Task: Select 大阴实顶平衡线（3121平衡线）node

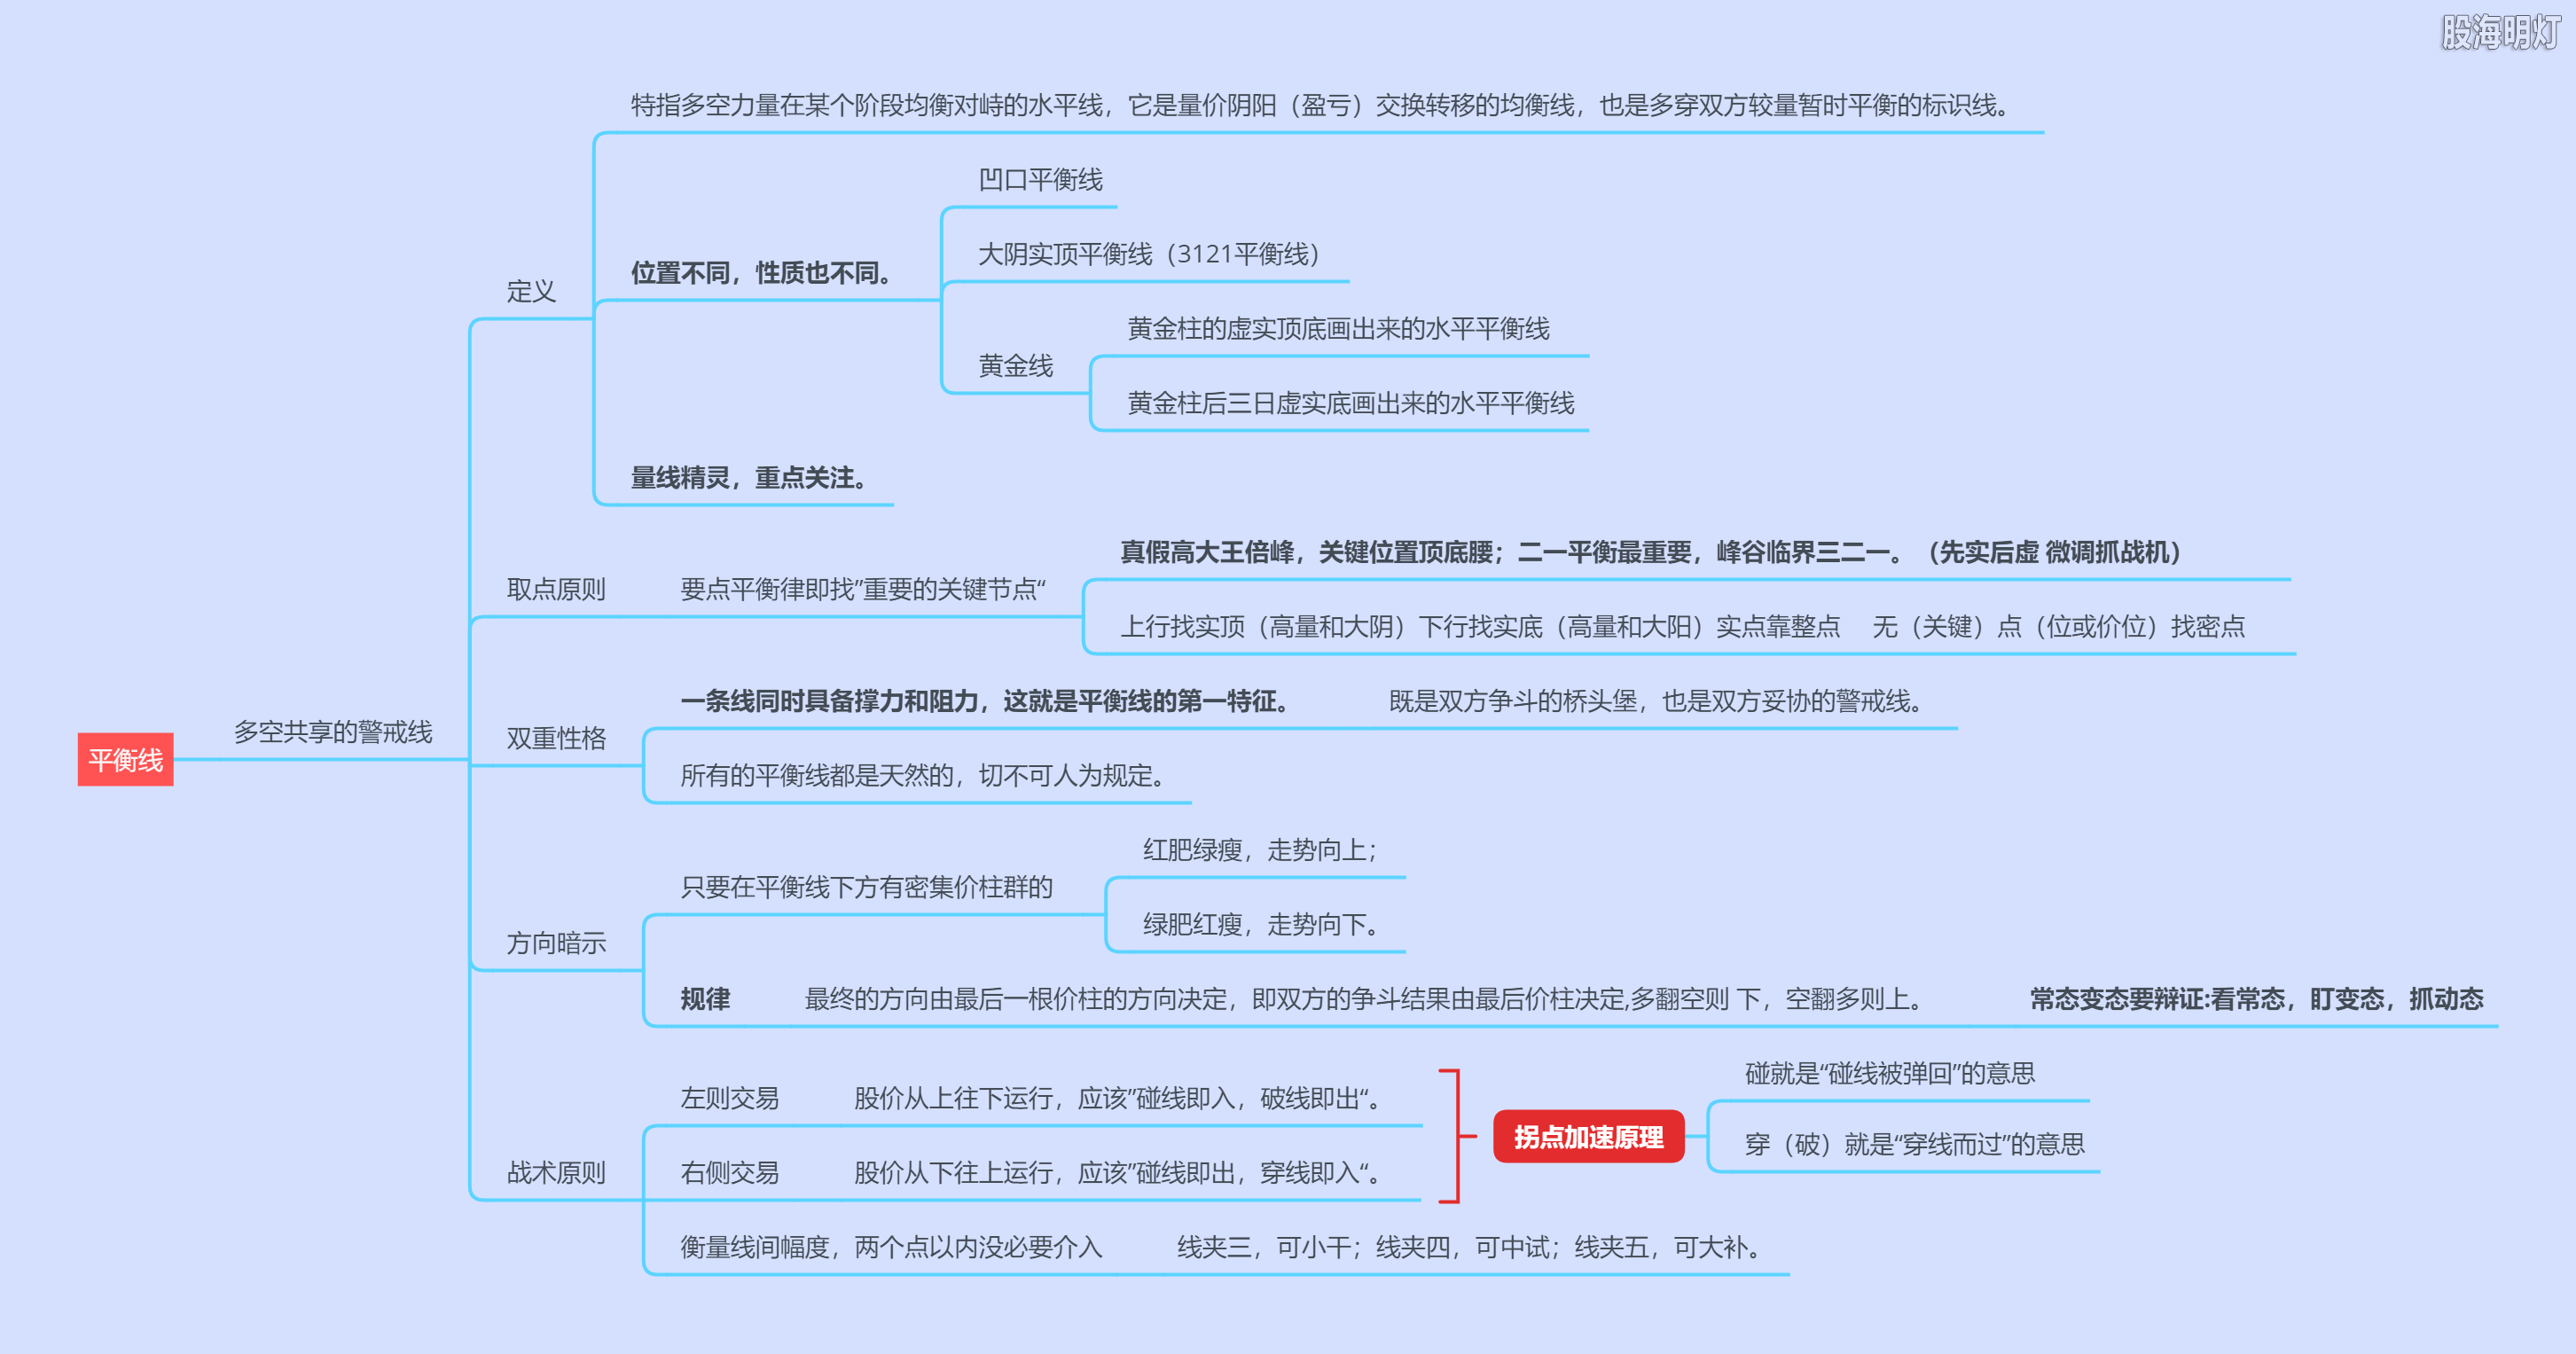Action: point(1148,254)
